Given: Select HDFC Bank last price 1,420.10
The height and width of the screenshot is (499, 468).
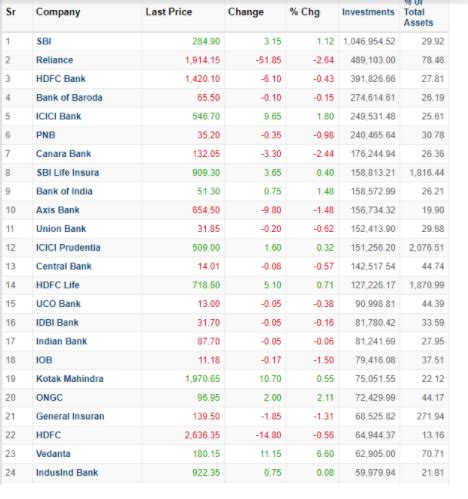Looking at the screenshot, I should pyautogui.click(x=202, y=79).
